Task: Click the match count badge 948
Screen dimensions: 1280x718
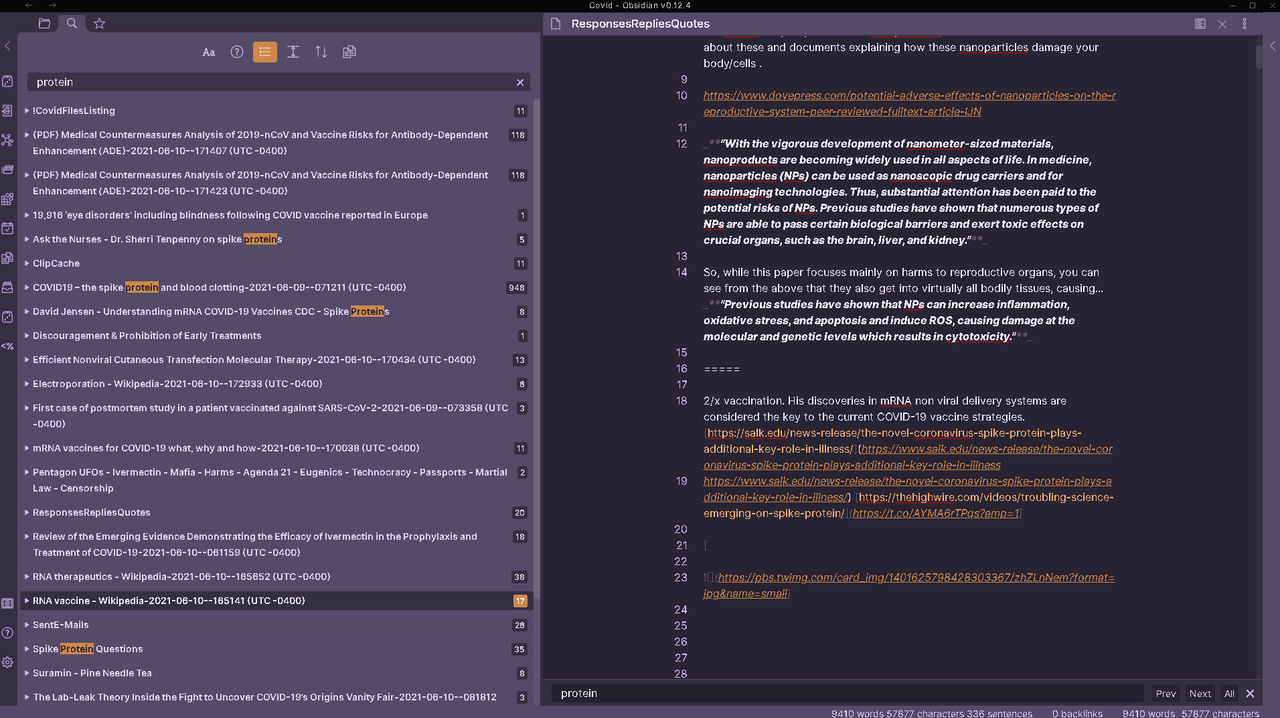Action: coord(517,288)
